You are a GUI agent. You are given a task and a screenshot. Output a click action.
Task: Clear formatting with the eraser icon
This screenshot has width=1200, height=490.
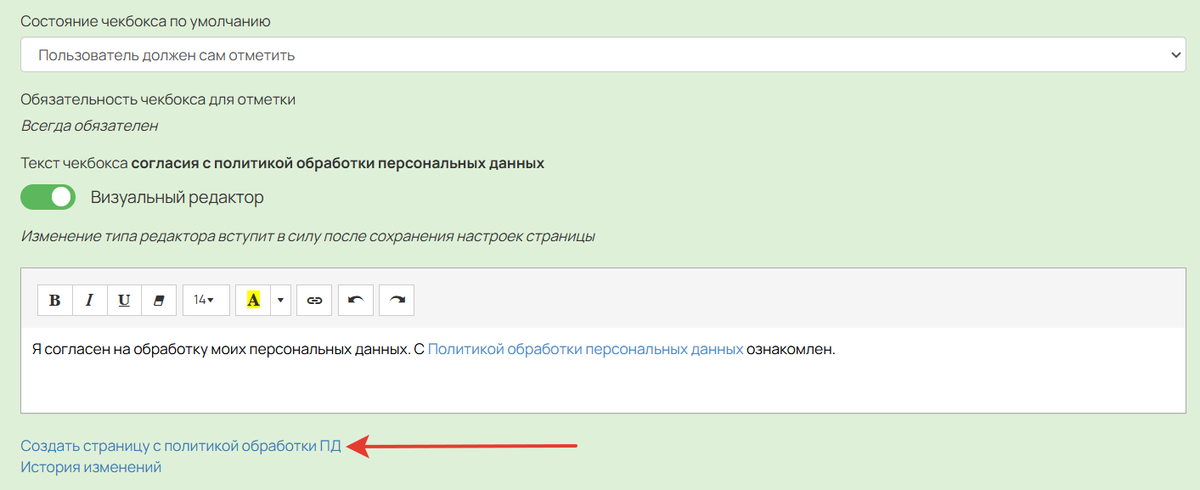(x=158, y=300)
